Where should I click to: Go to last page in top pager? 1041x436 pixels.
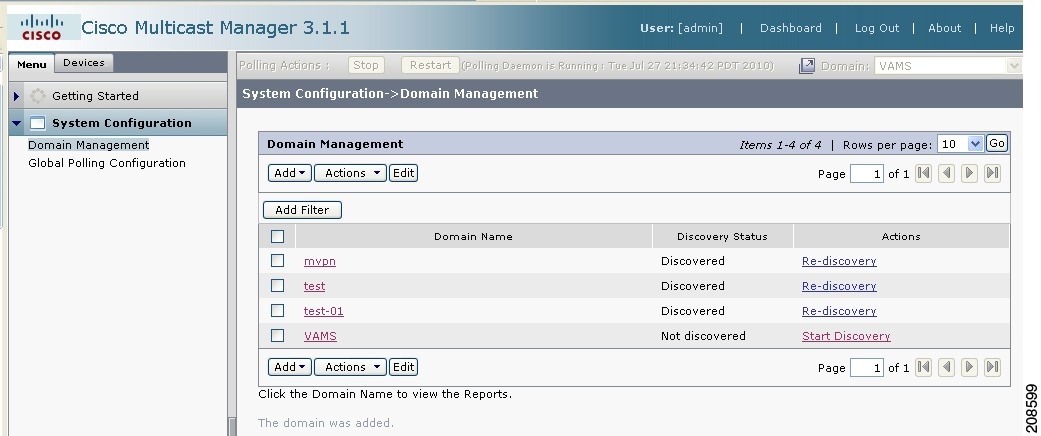pyautogui.click(x=993, y=173)
